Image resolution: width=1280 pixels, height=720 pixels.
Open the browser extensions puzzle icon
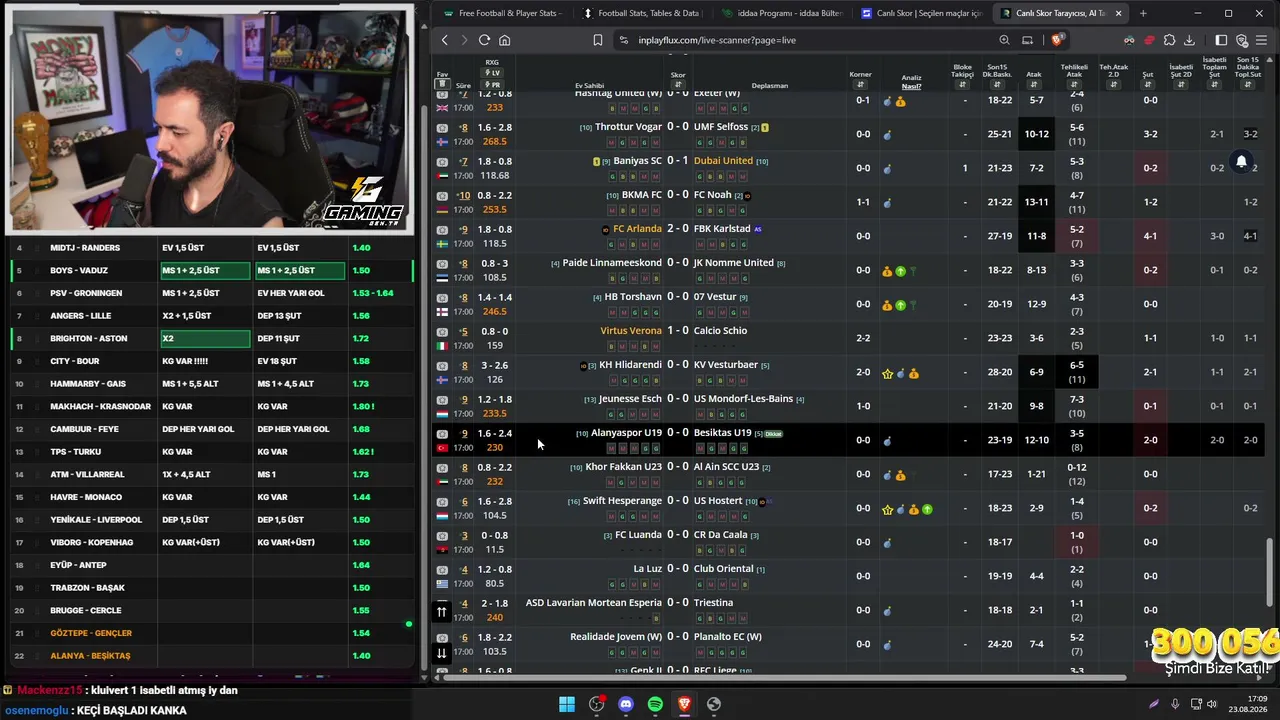1169,40
